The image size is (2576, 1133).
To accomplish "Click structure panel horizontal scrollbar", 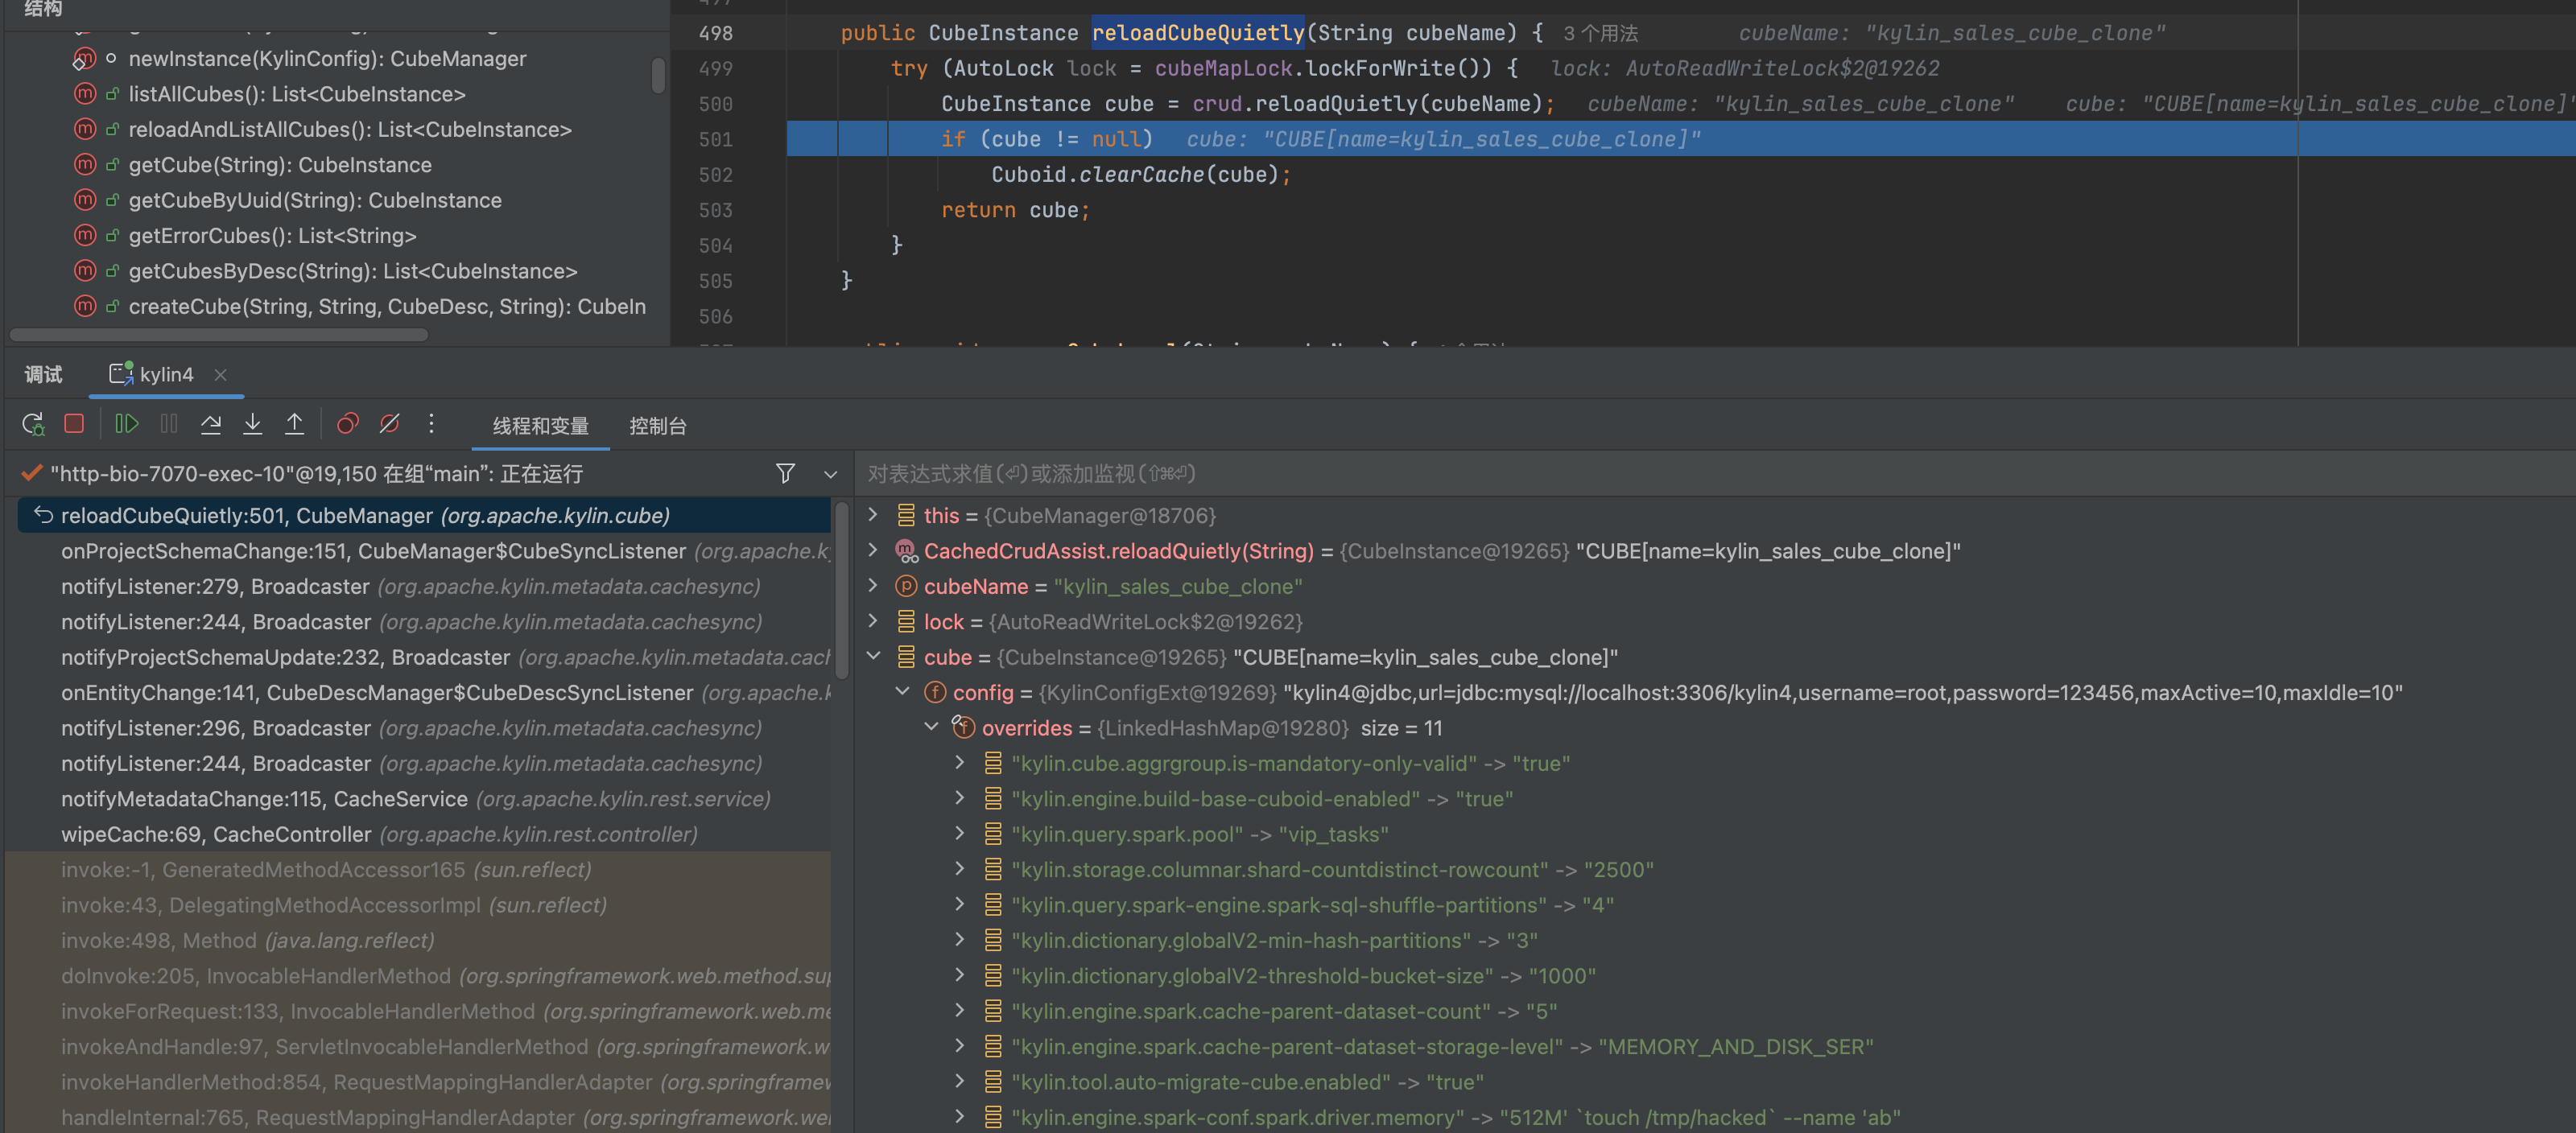I will click(x=219, y=335).
